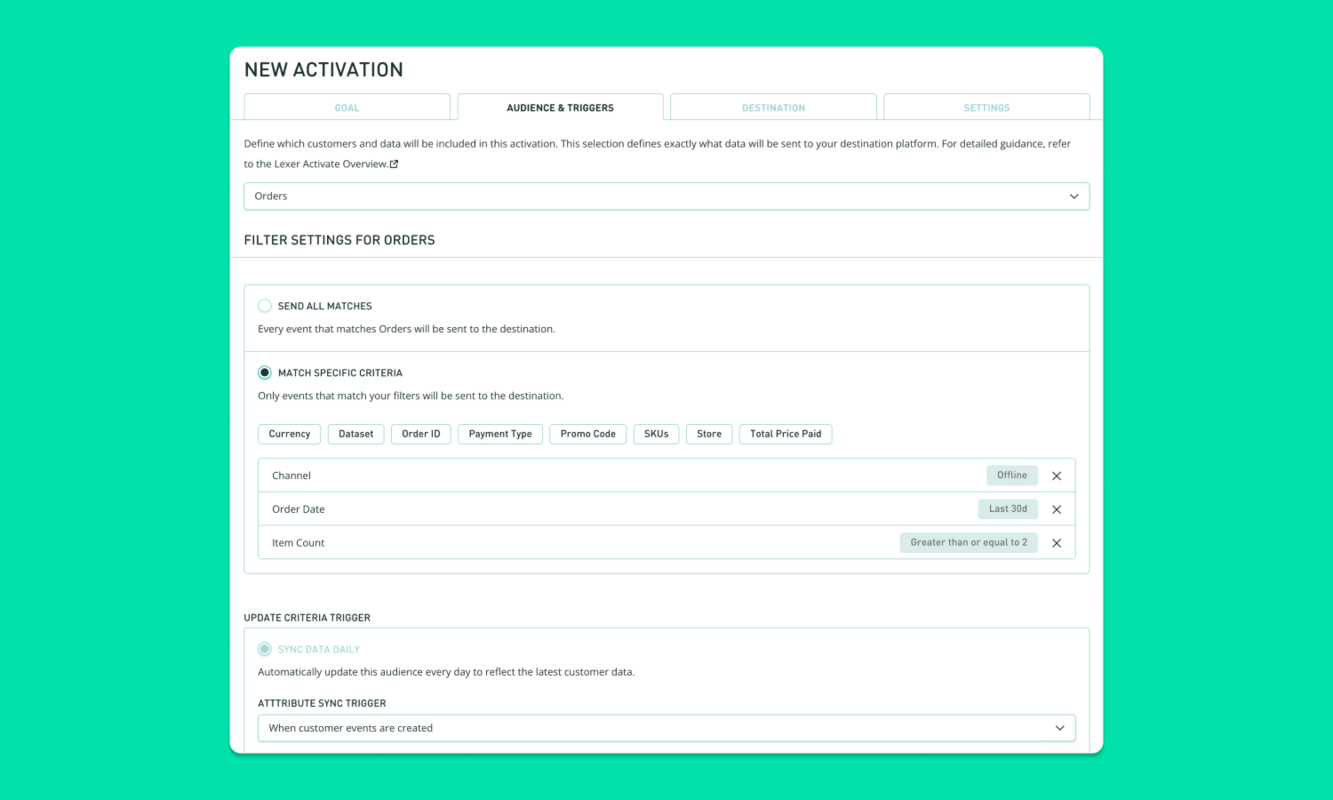Add a Promo Code filter chip

click(587, 434)
